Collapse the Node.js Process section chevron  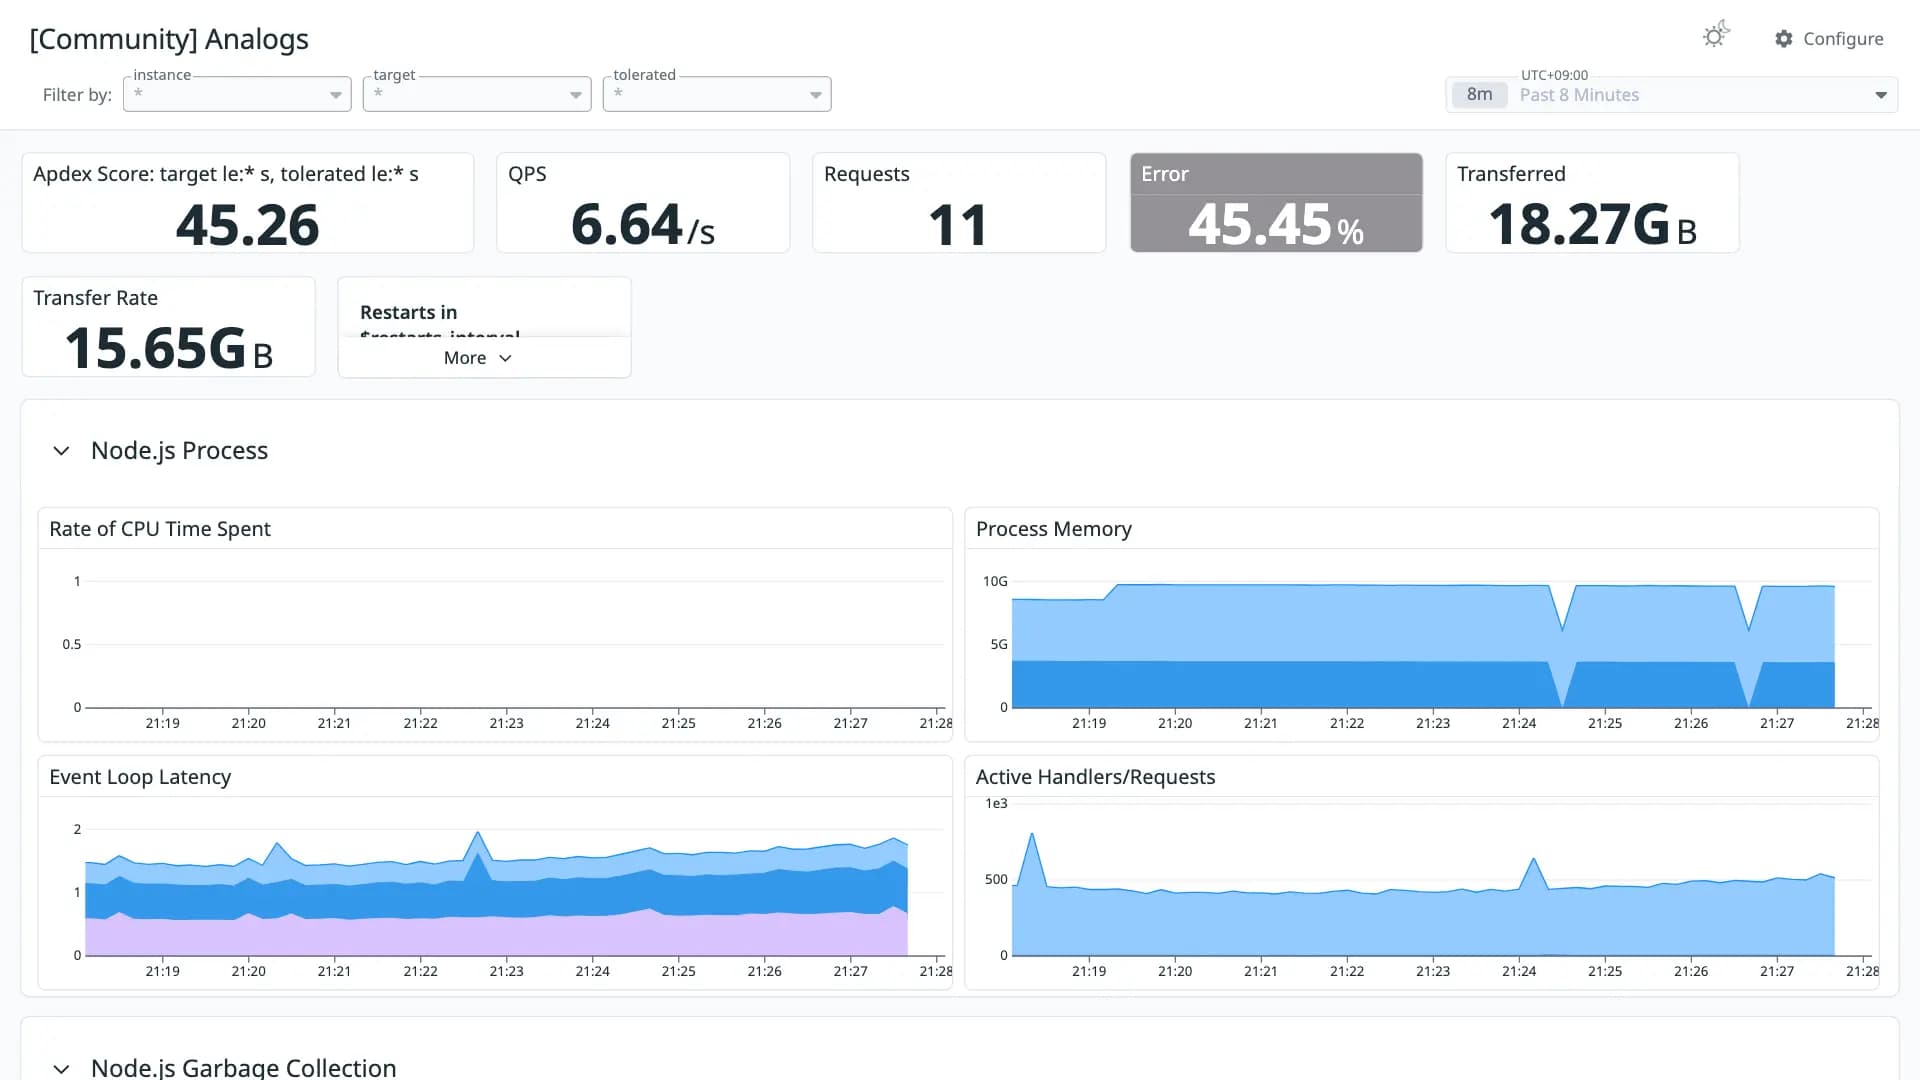pos(61,451)
